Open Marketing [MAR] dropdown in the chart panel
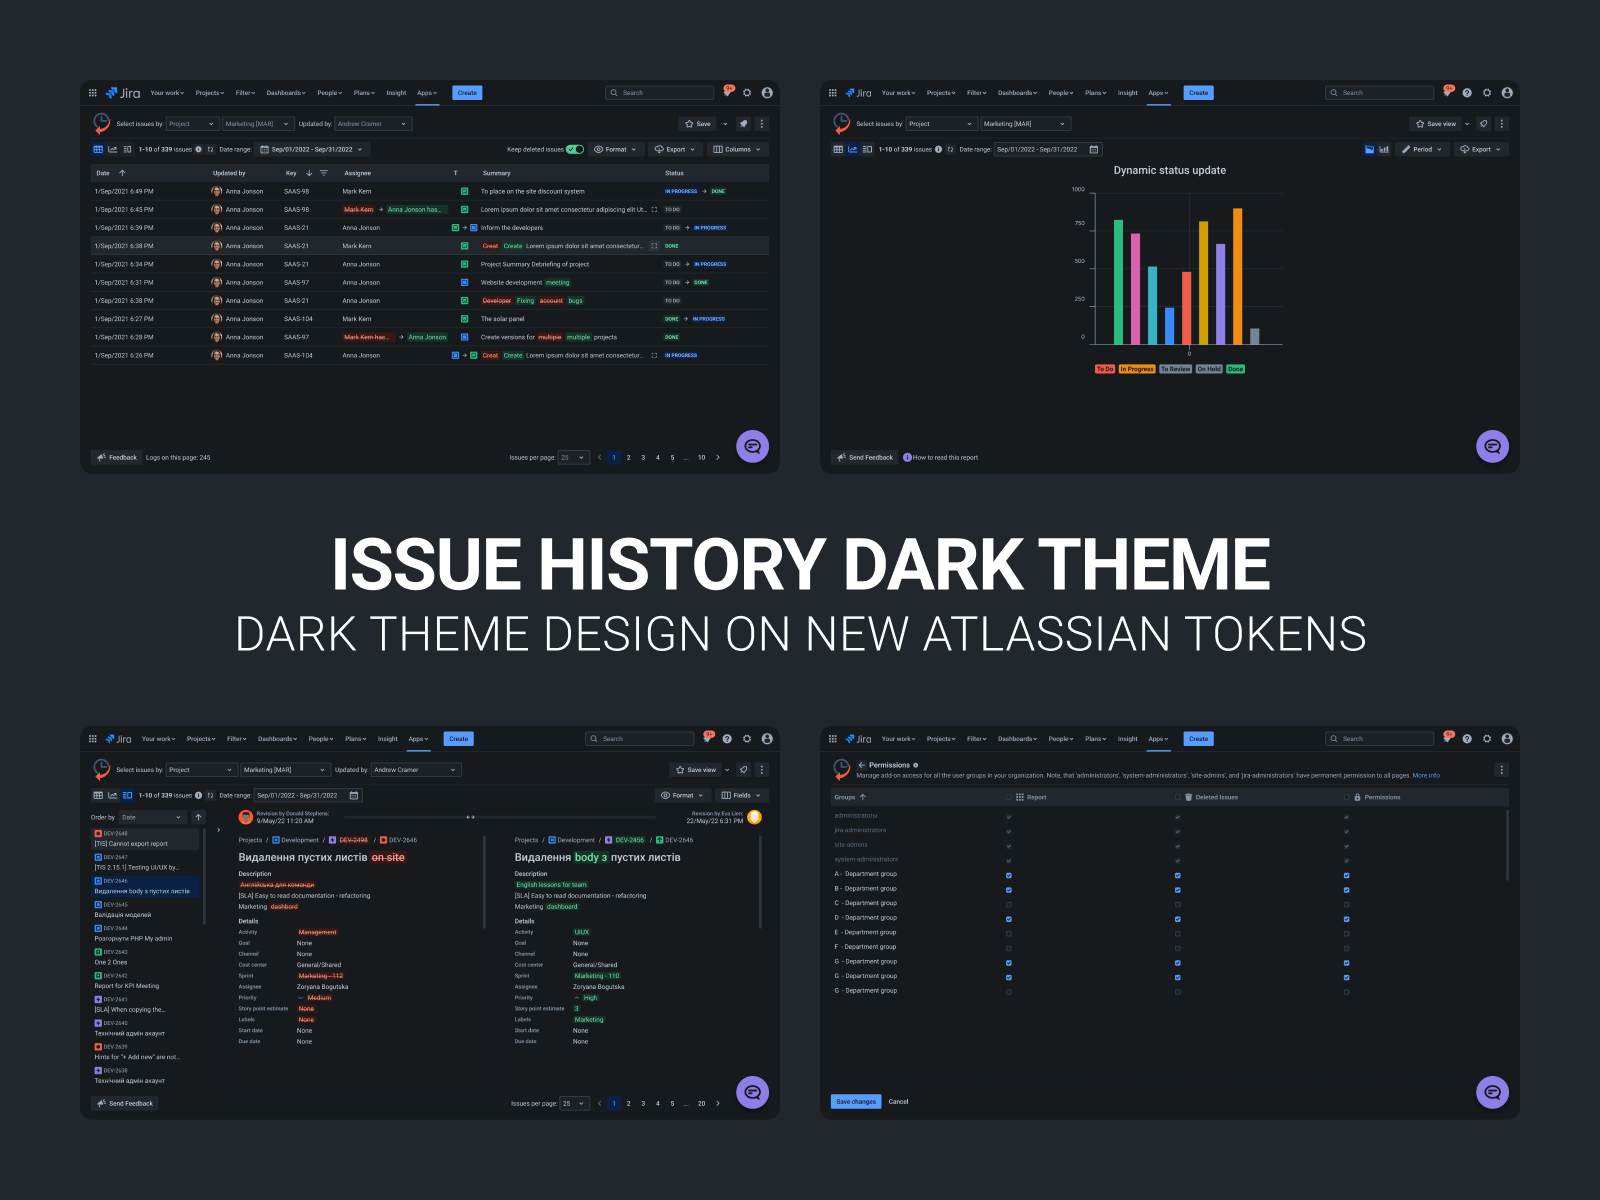The height and width of the screenshot is (1200, 1600). click(1025, 124)
